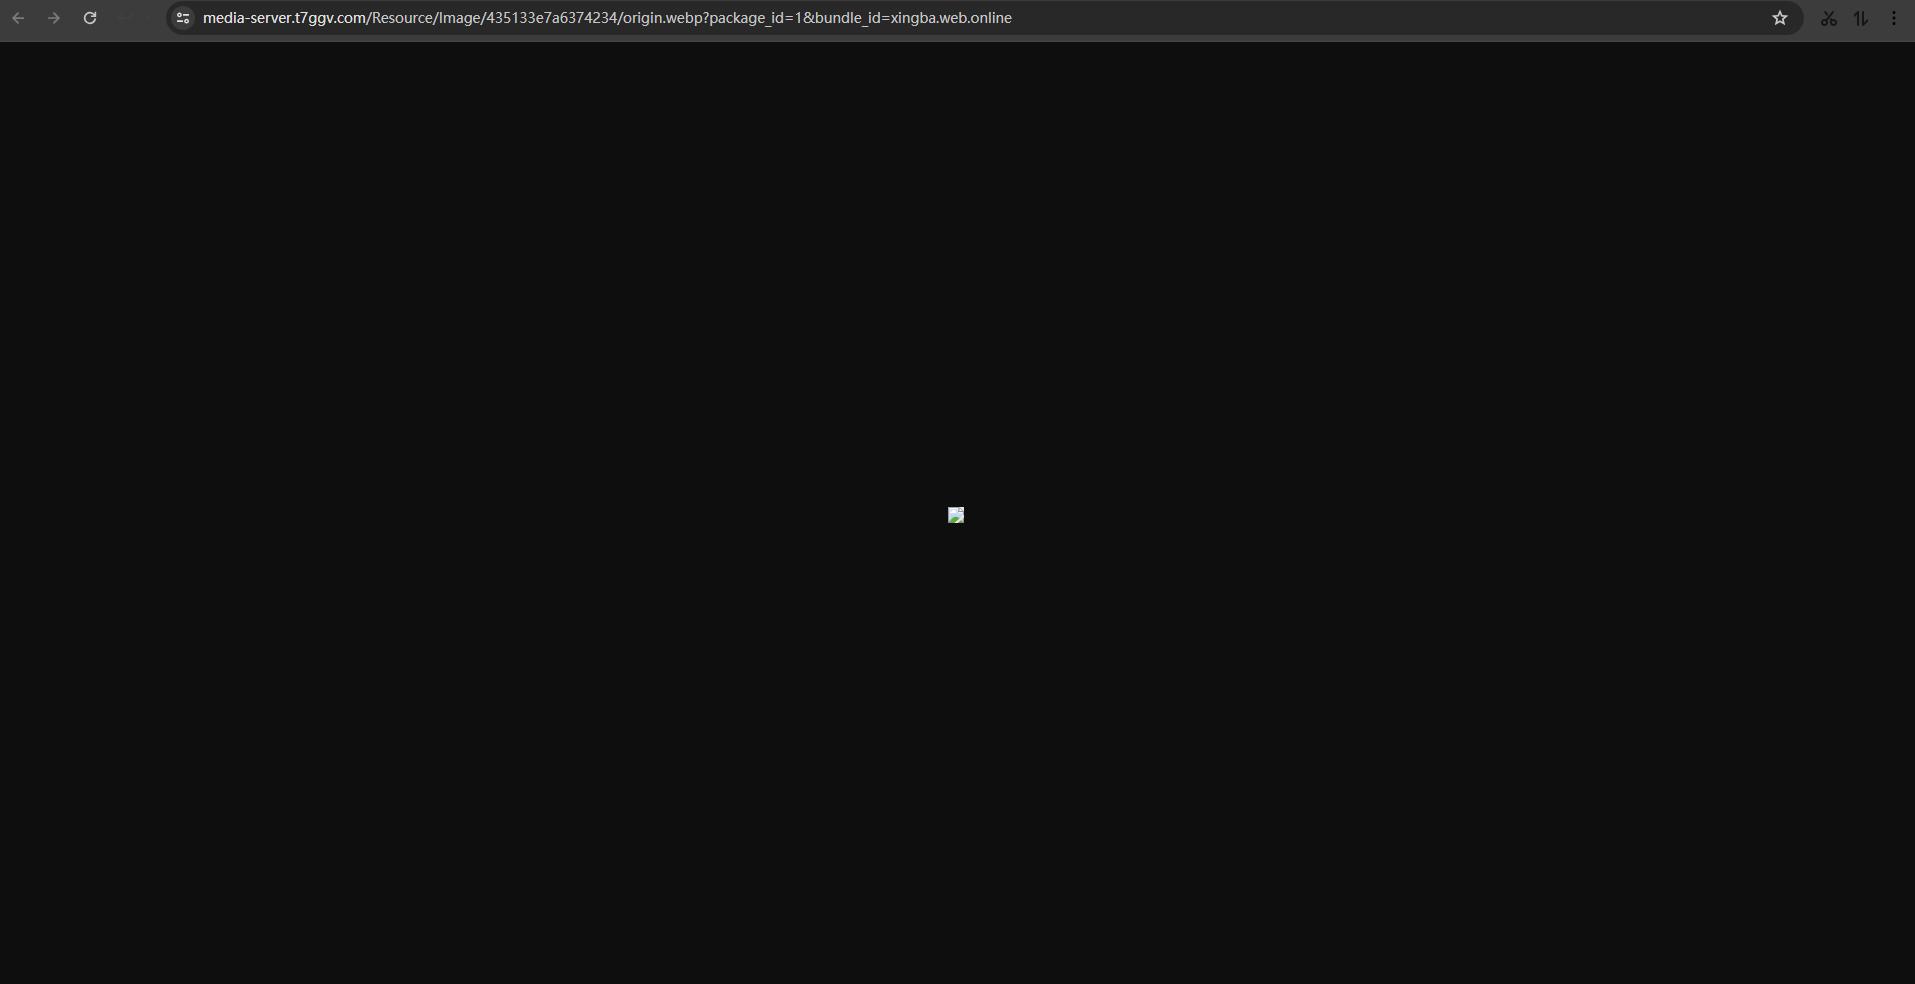Go back to the previous page
Viewport: 1915px width, 984px height.
18,18
